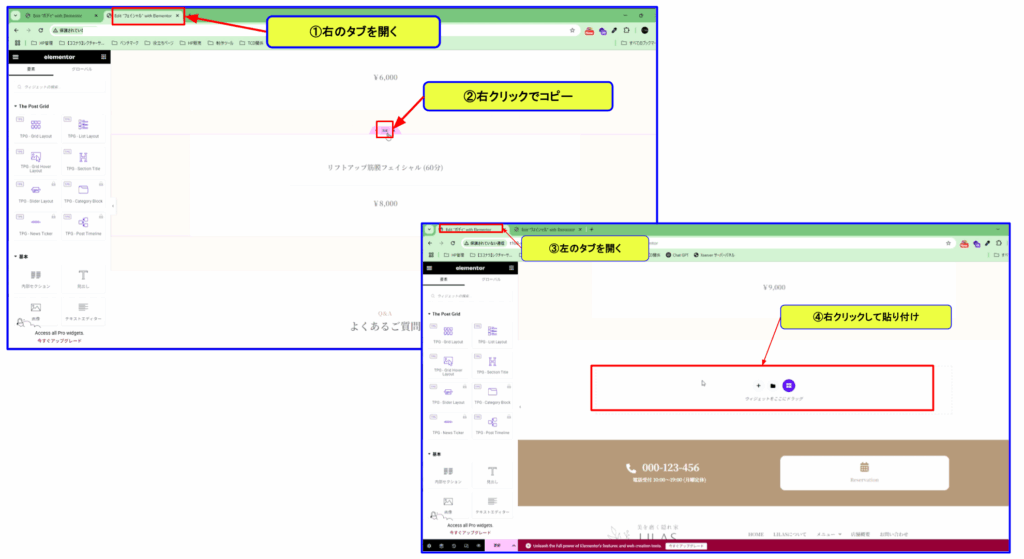Collapse The Post Grid category in lower window

click(444, 314)
